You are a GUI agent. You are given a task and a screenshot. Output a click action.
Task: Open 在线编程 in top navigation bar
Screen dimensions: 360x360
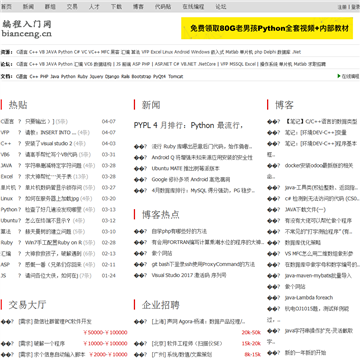pos(193,6)
